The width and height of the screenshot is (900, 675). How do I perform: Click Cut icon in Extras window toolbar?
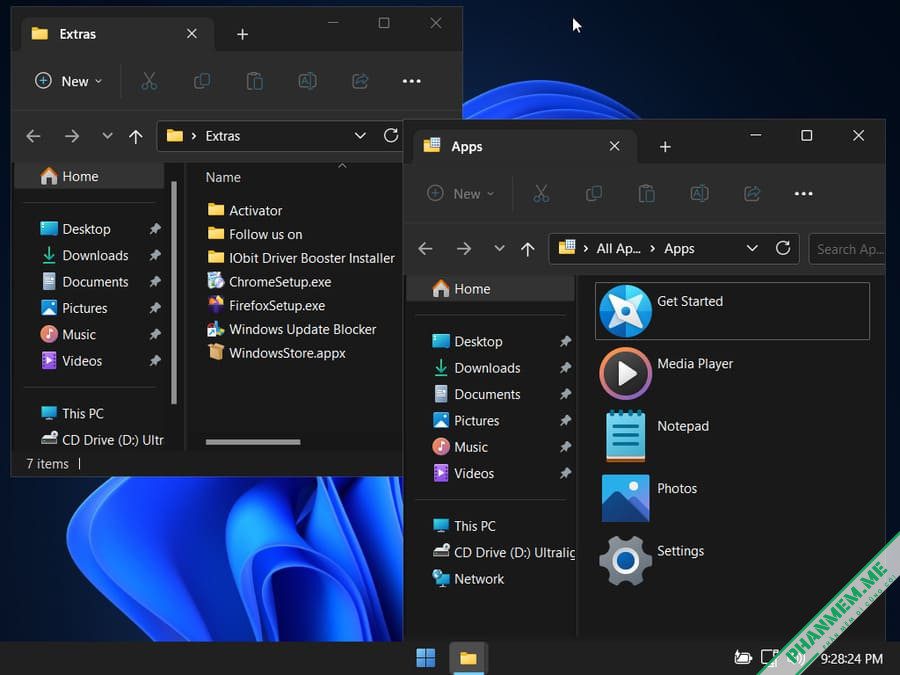(149, 82)
